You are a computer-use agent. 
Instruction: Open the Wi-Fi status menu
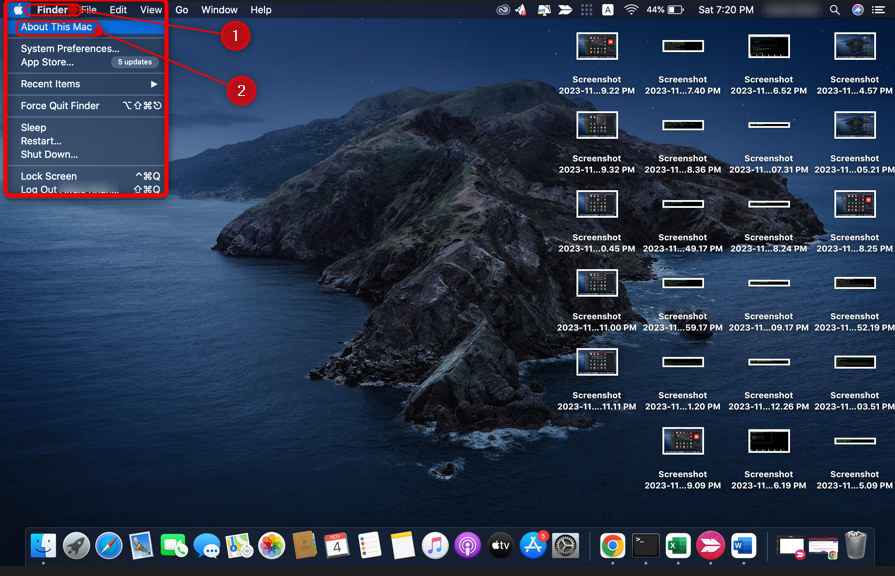[x=631, y=10]
